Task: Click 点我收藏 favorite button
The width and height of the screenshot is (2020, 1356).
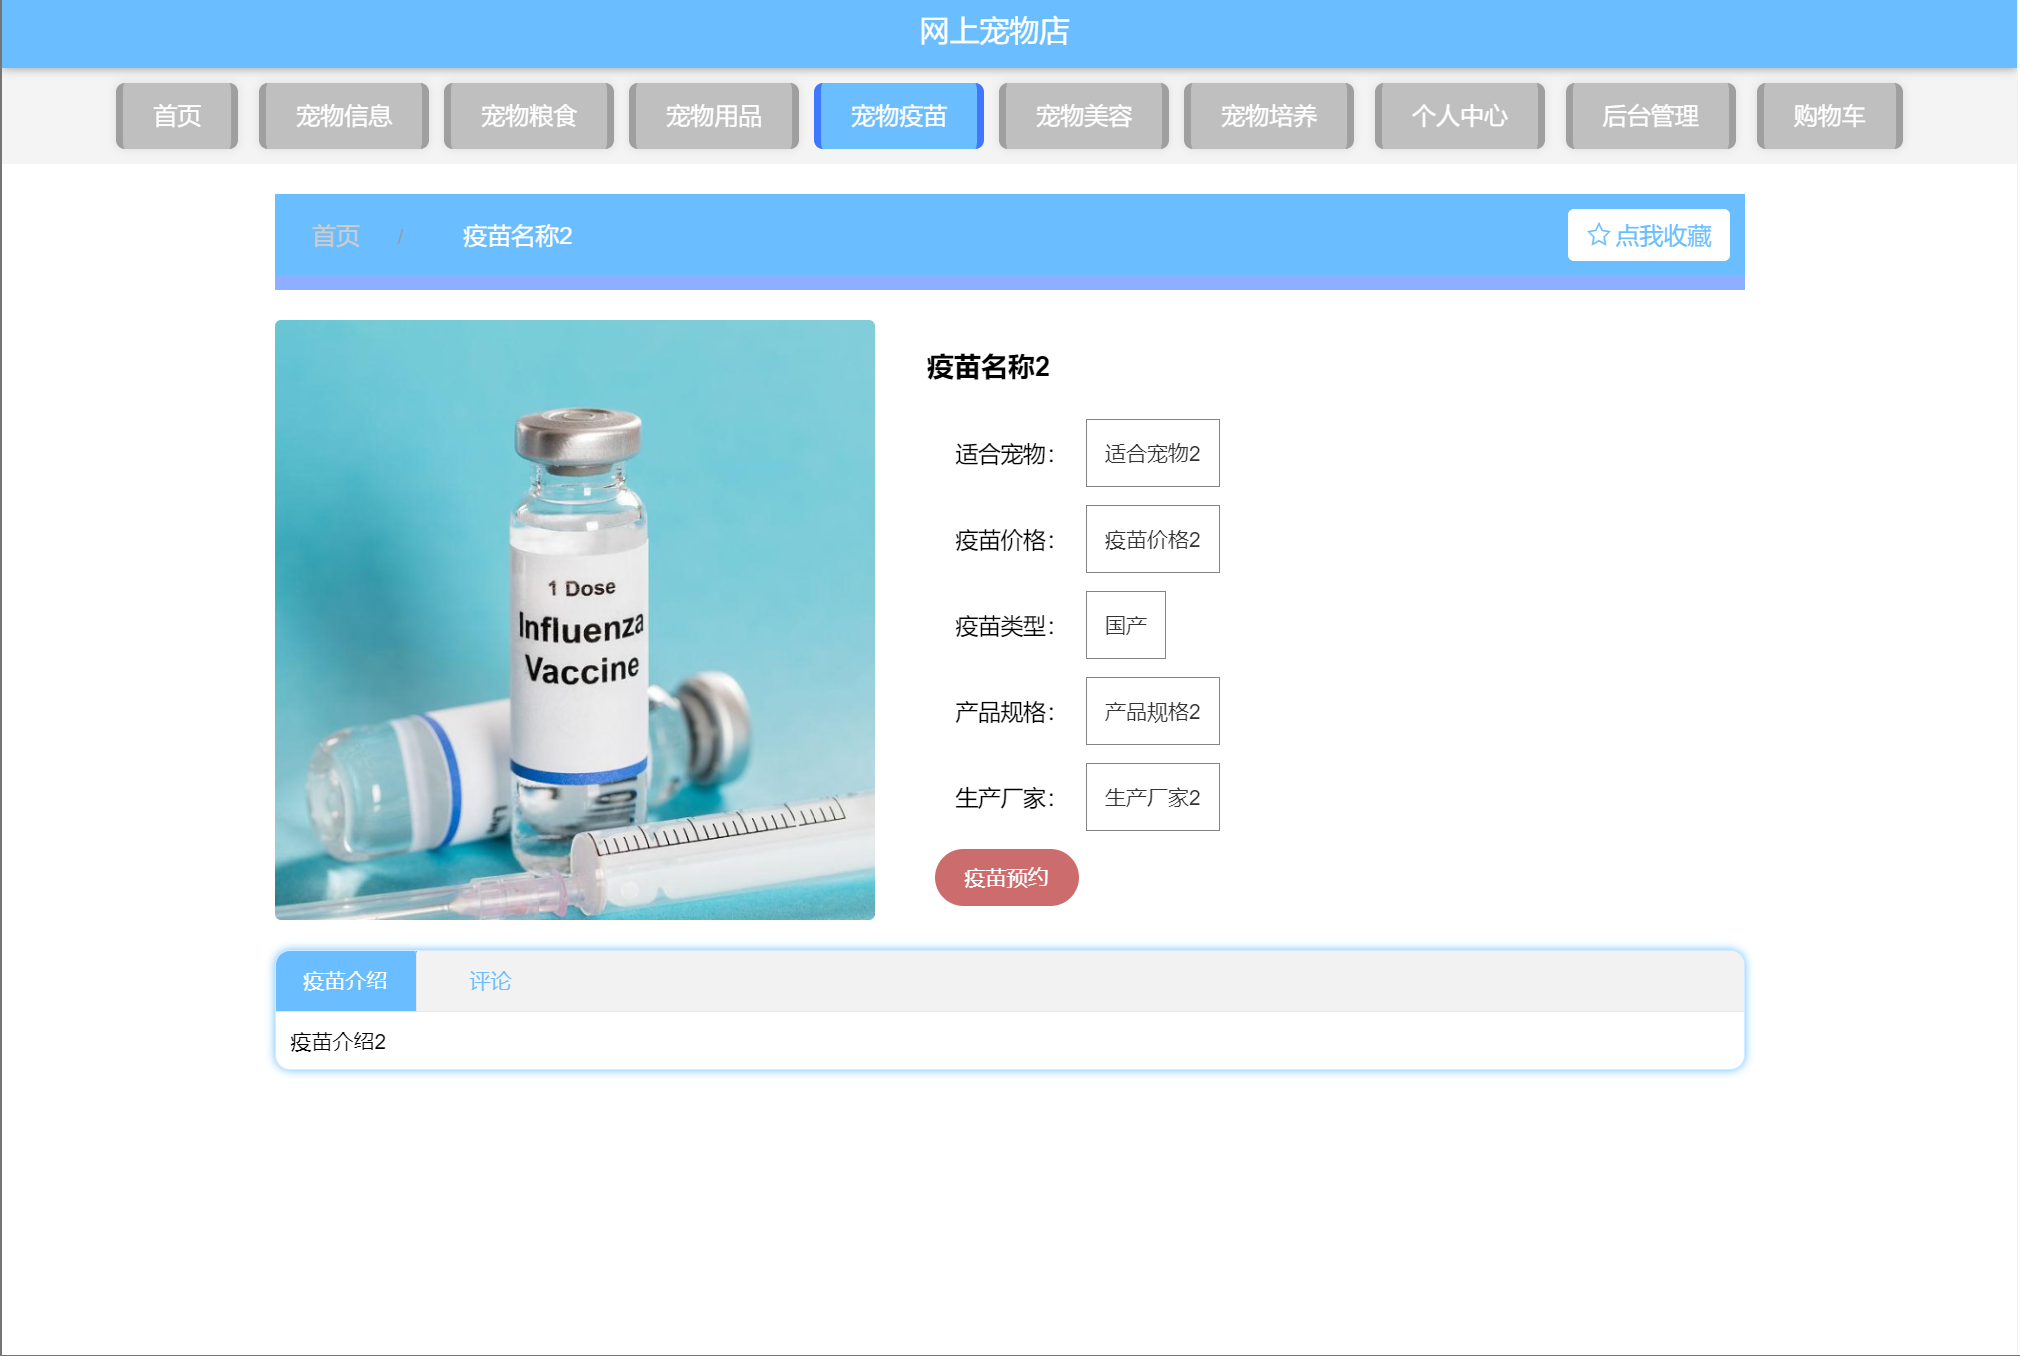Action: pos(1661,236)
